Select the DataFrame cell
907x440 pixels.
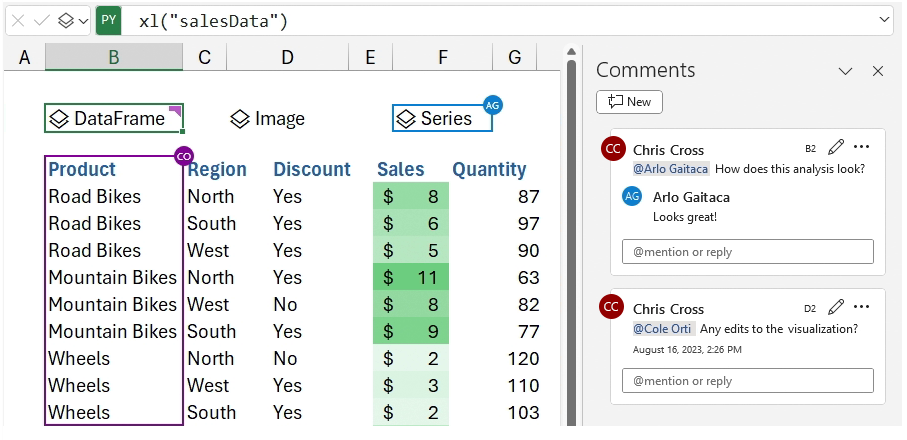114,119
